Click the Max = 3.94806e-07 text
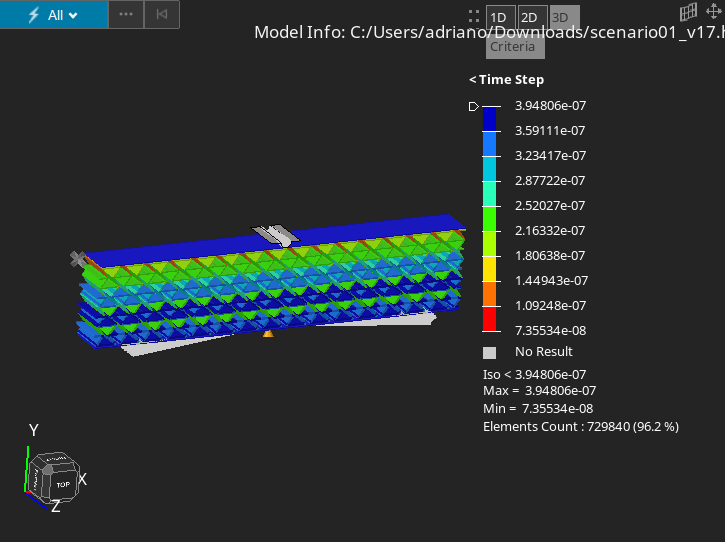The image size is (725, 542). [x=540, y=391]
